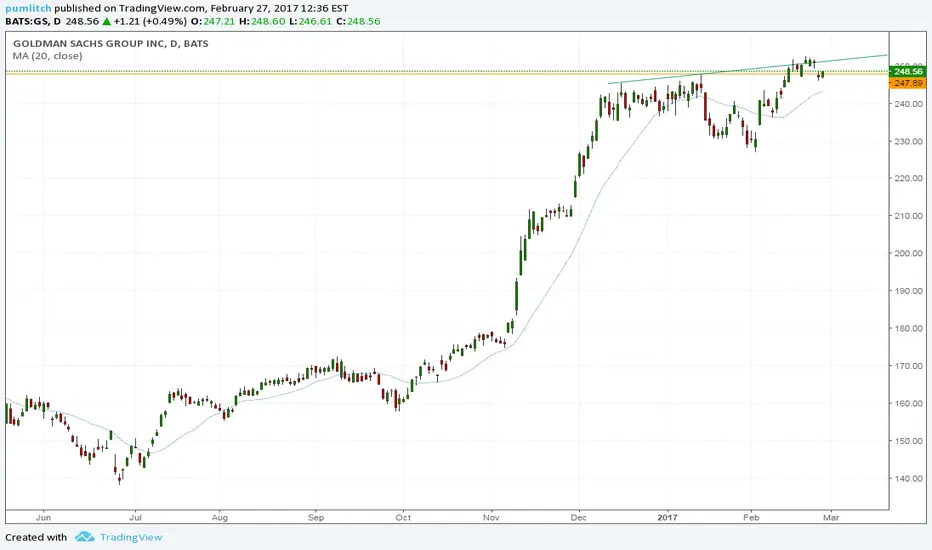Click the 2017 label on the time axis

[x=667, y=517]
